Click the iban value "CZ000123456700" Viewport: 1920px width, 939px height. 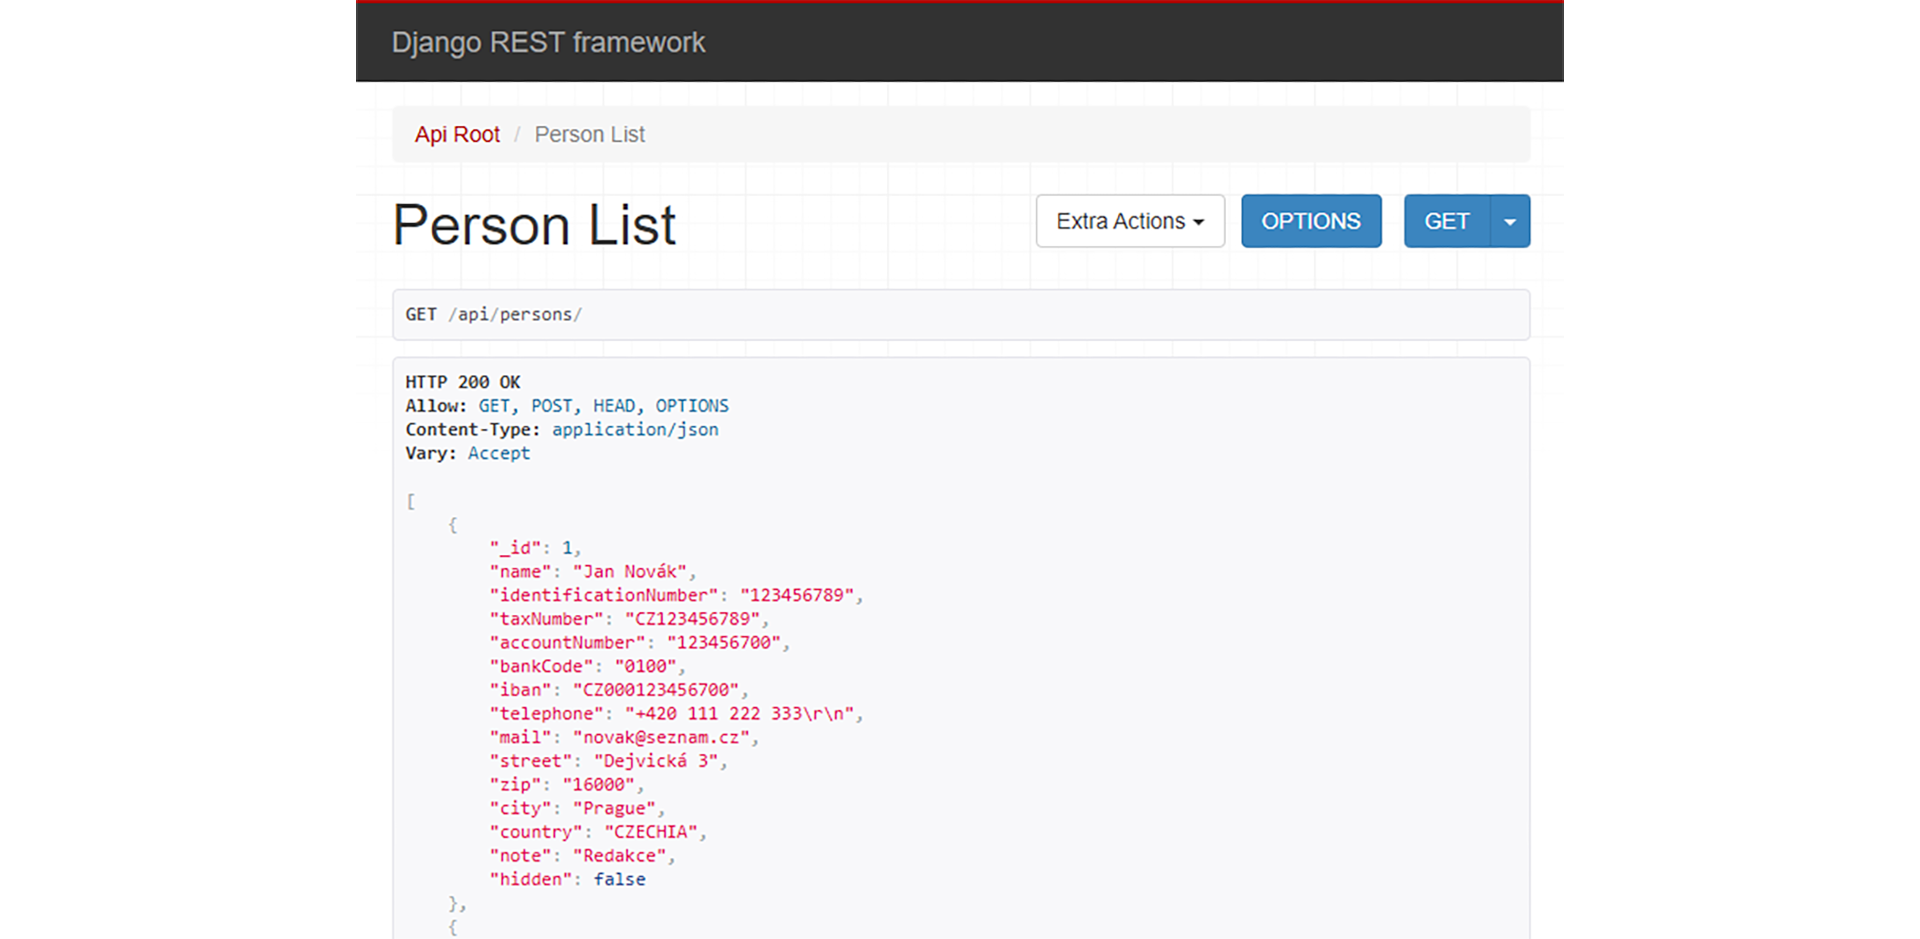656,690
